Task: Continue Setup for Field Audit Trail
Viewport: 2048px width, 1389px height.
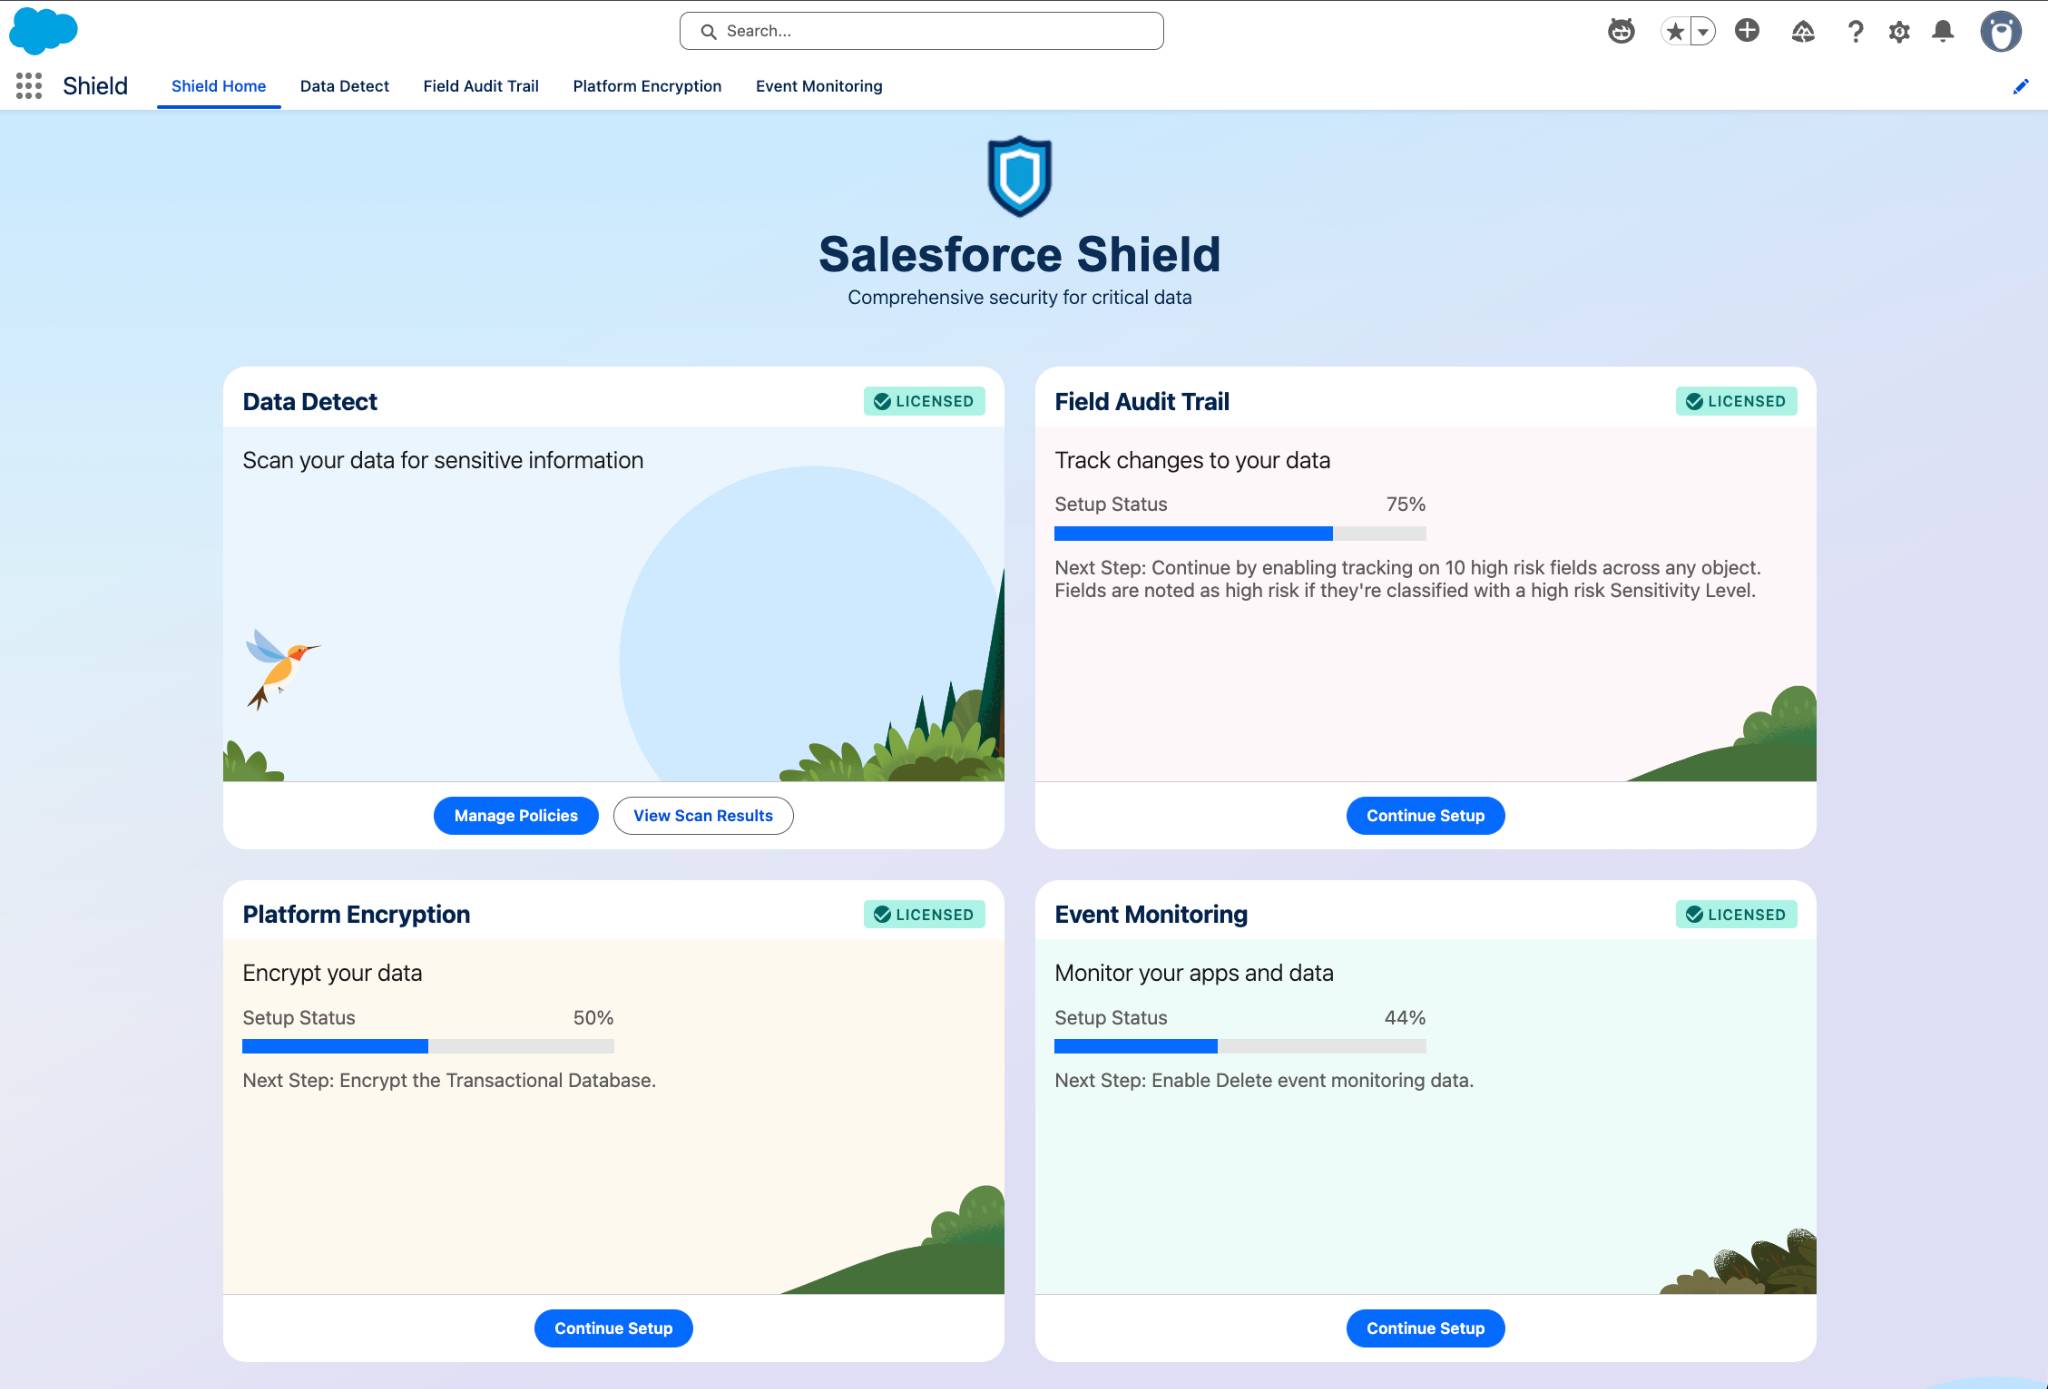Action: coord(1425,815)
